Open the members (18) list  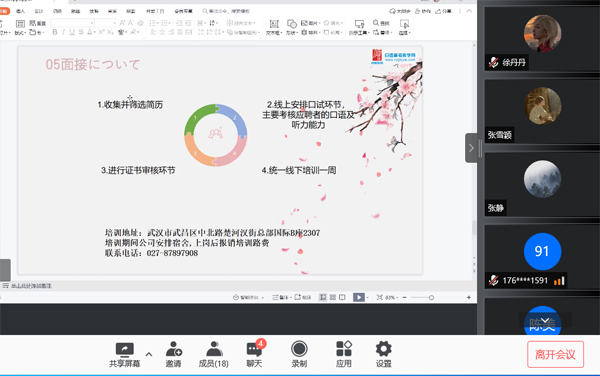pos(214,355)
